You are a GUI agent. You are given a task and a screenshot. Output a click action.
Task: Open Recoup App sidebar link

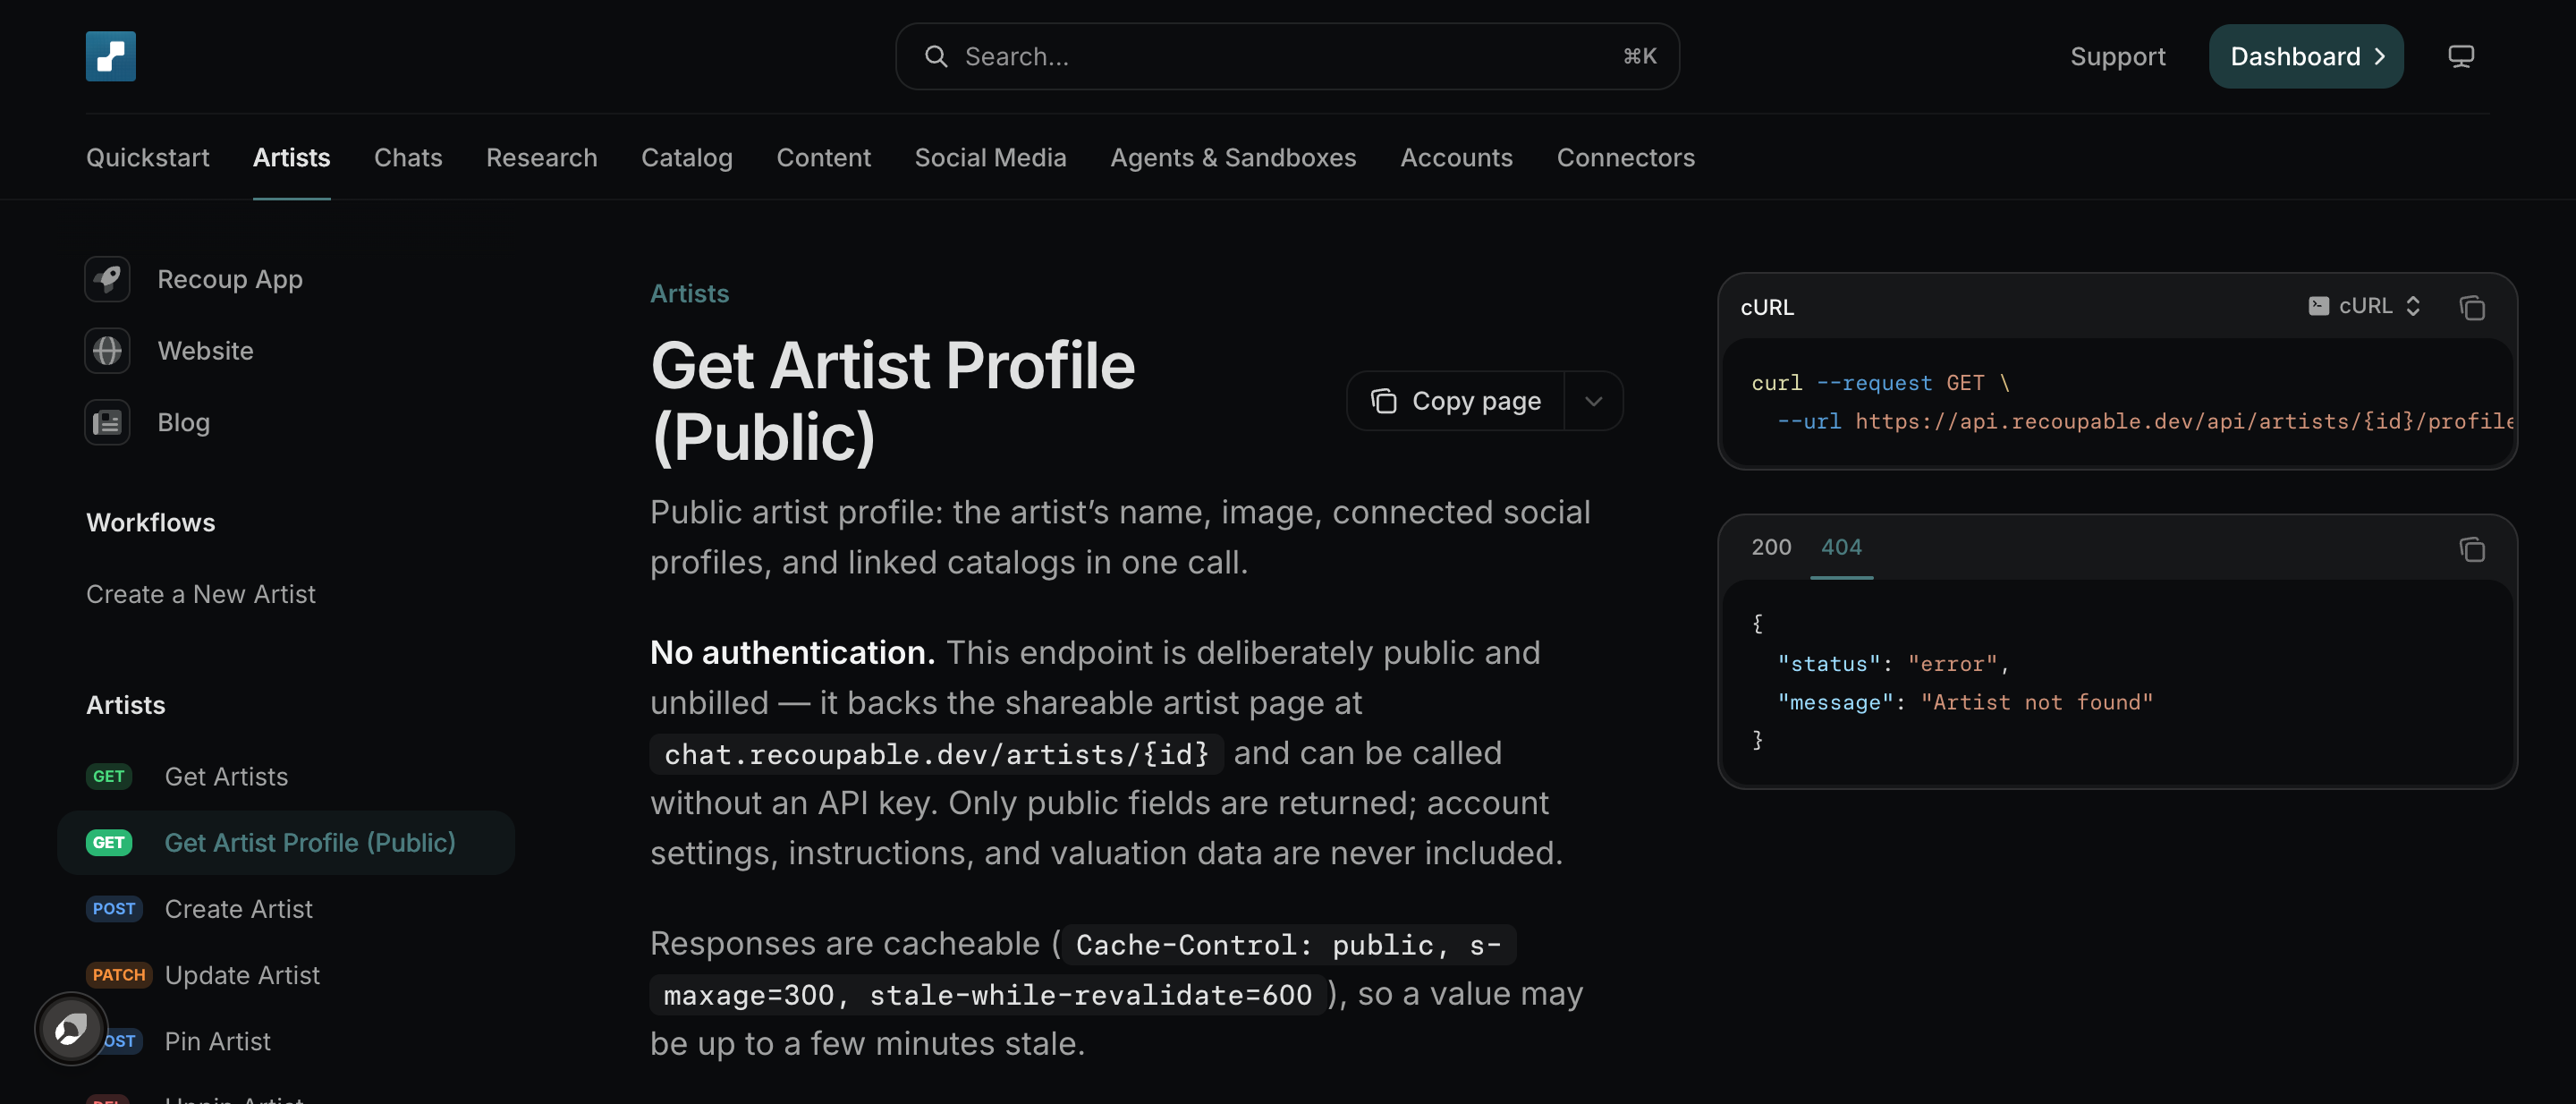pos(230,279)
